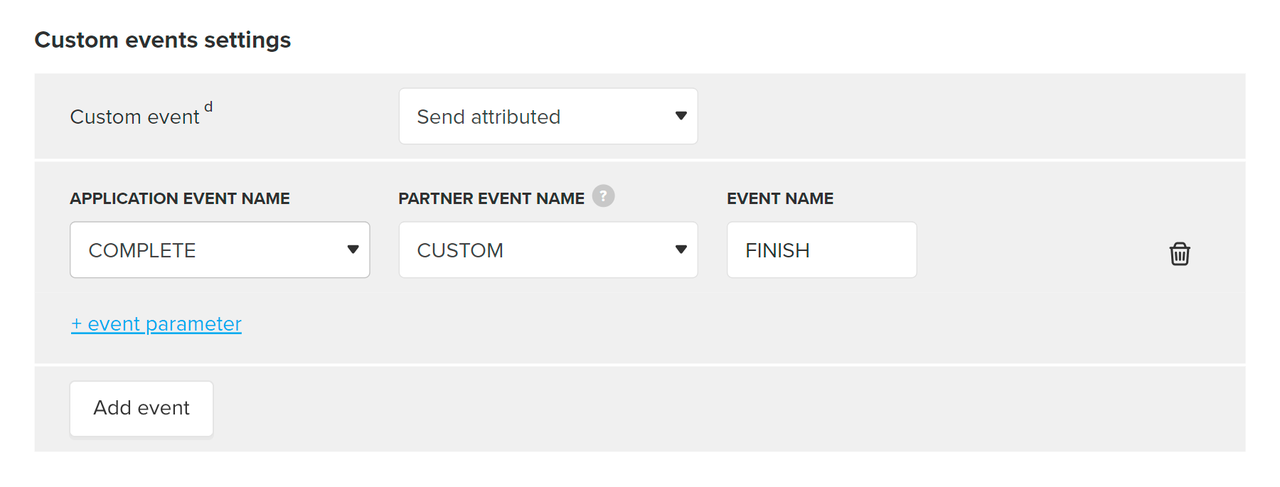Image resolution: width=1280 pixels, height=487 pixels.
Task: Click the PARTNER EVENT NAME column label
Action: pos(491,199)
